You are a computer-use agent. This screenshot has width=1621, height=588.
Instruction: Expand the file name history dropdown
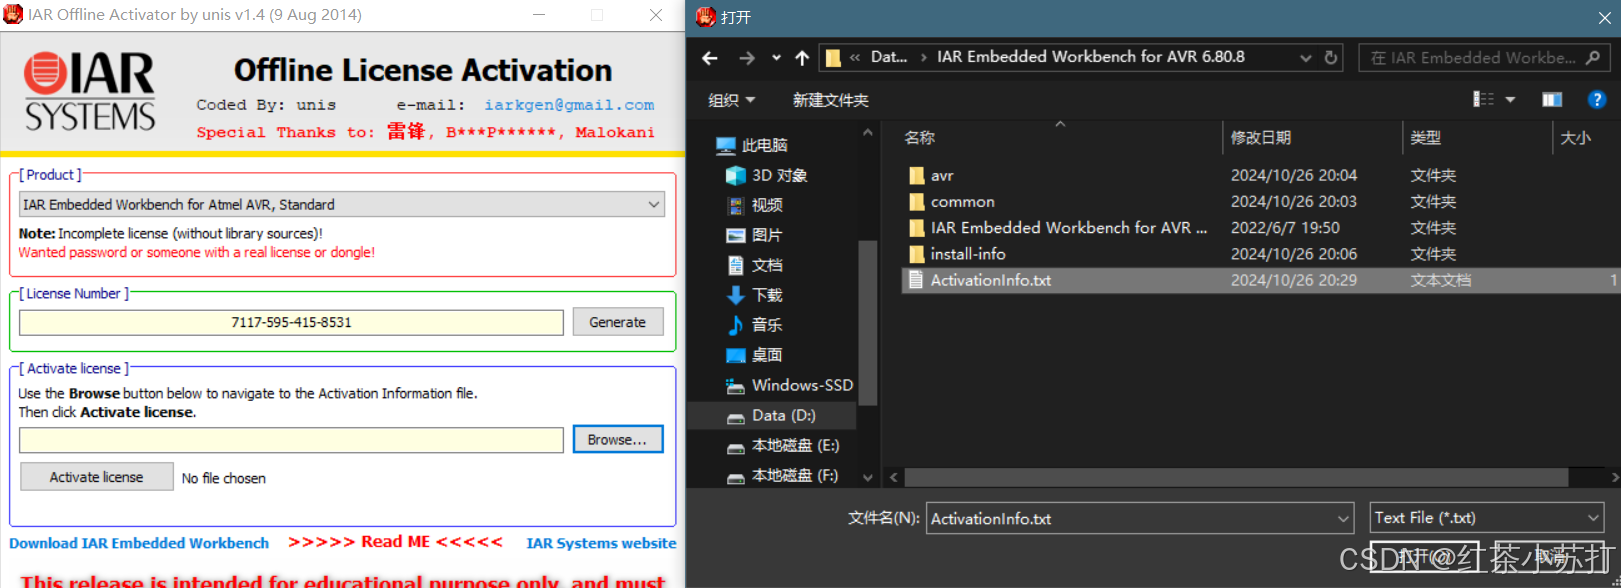coord(1343,518)
